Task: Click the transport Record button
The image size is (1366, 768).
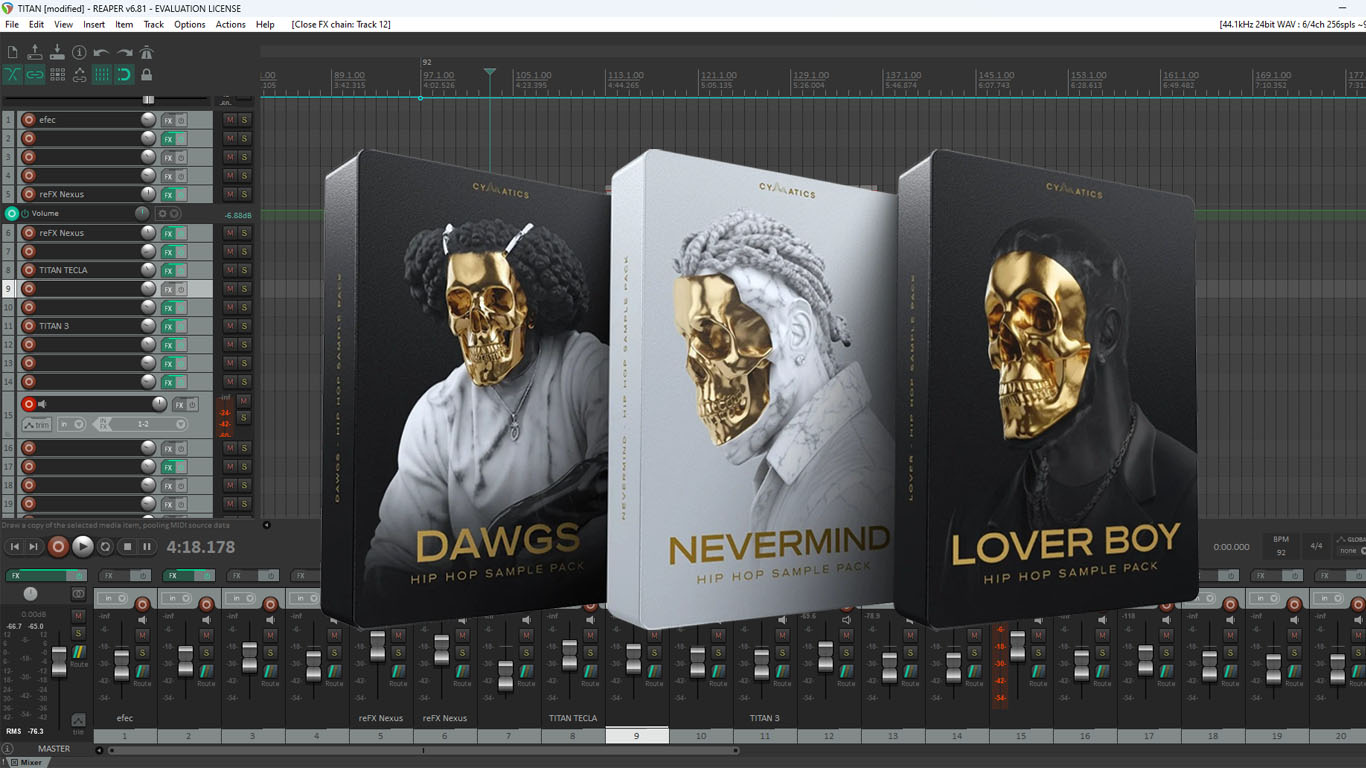Action: coord(59,546)
